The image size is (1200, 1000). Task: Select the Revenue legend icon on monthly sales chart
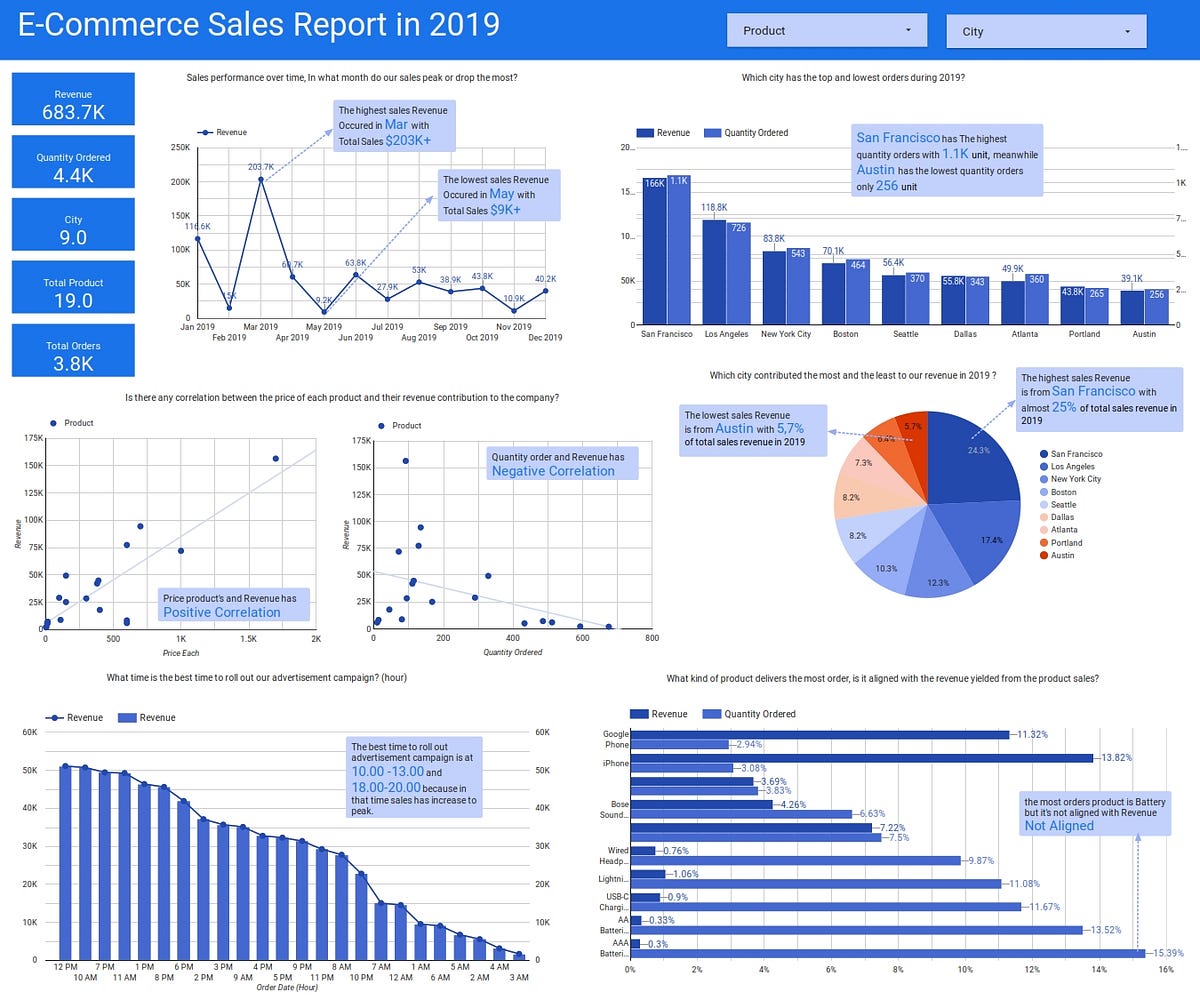coord(205,132)
